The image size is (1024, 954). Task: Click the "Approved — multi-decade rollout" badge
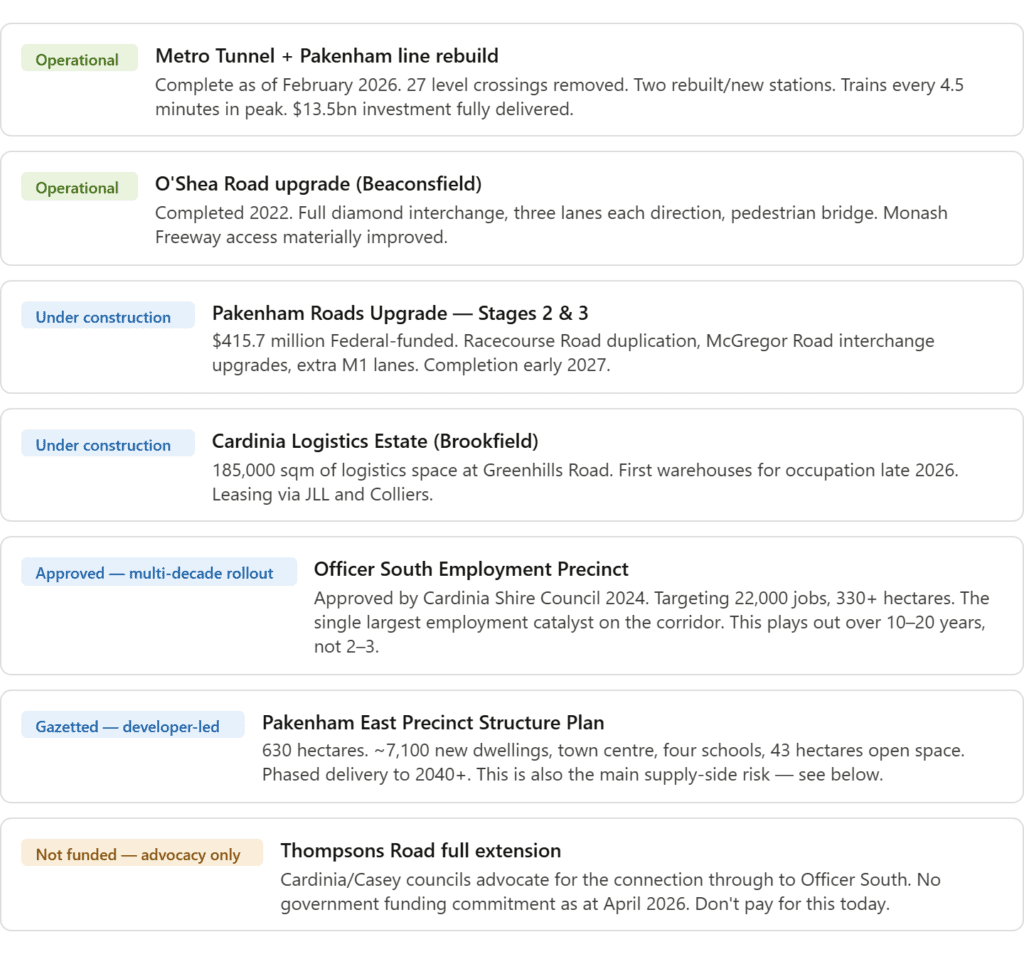click(154, 573)
